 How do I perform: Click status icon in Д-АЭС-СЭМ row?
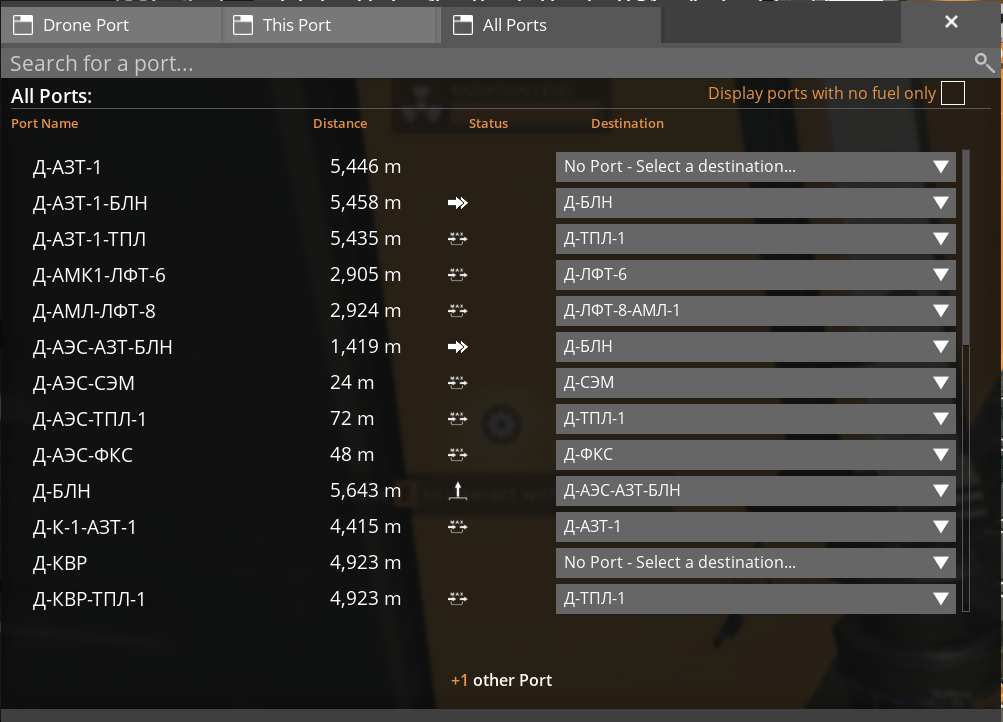pos(457,382)
